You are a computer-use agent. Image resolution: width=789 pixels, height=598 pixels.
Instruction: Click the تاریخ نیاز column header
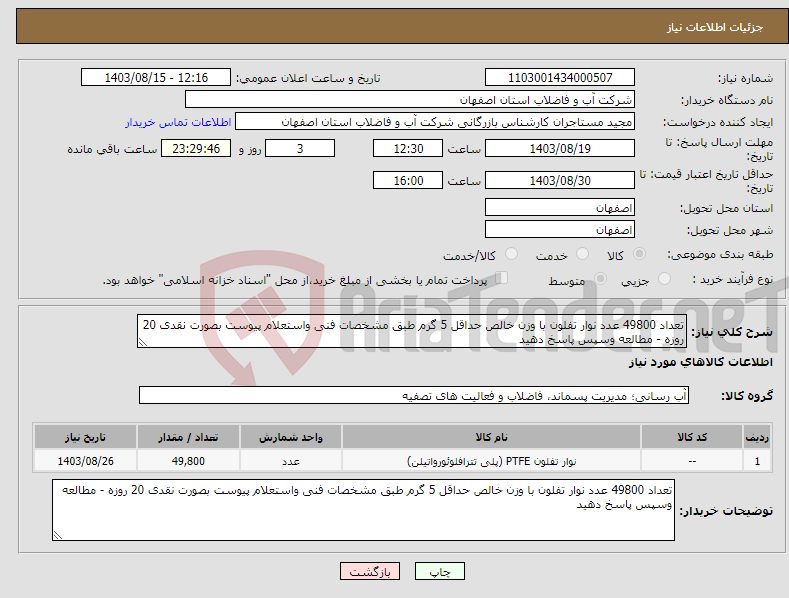point(85,437)
